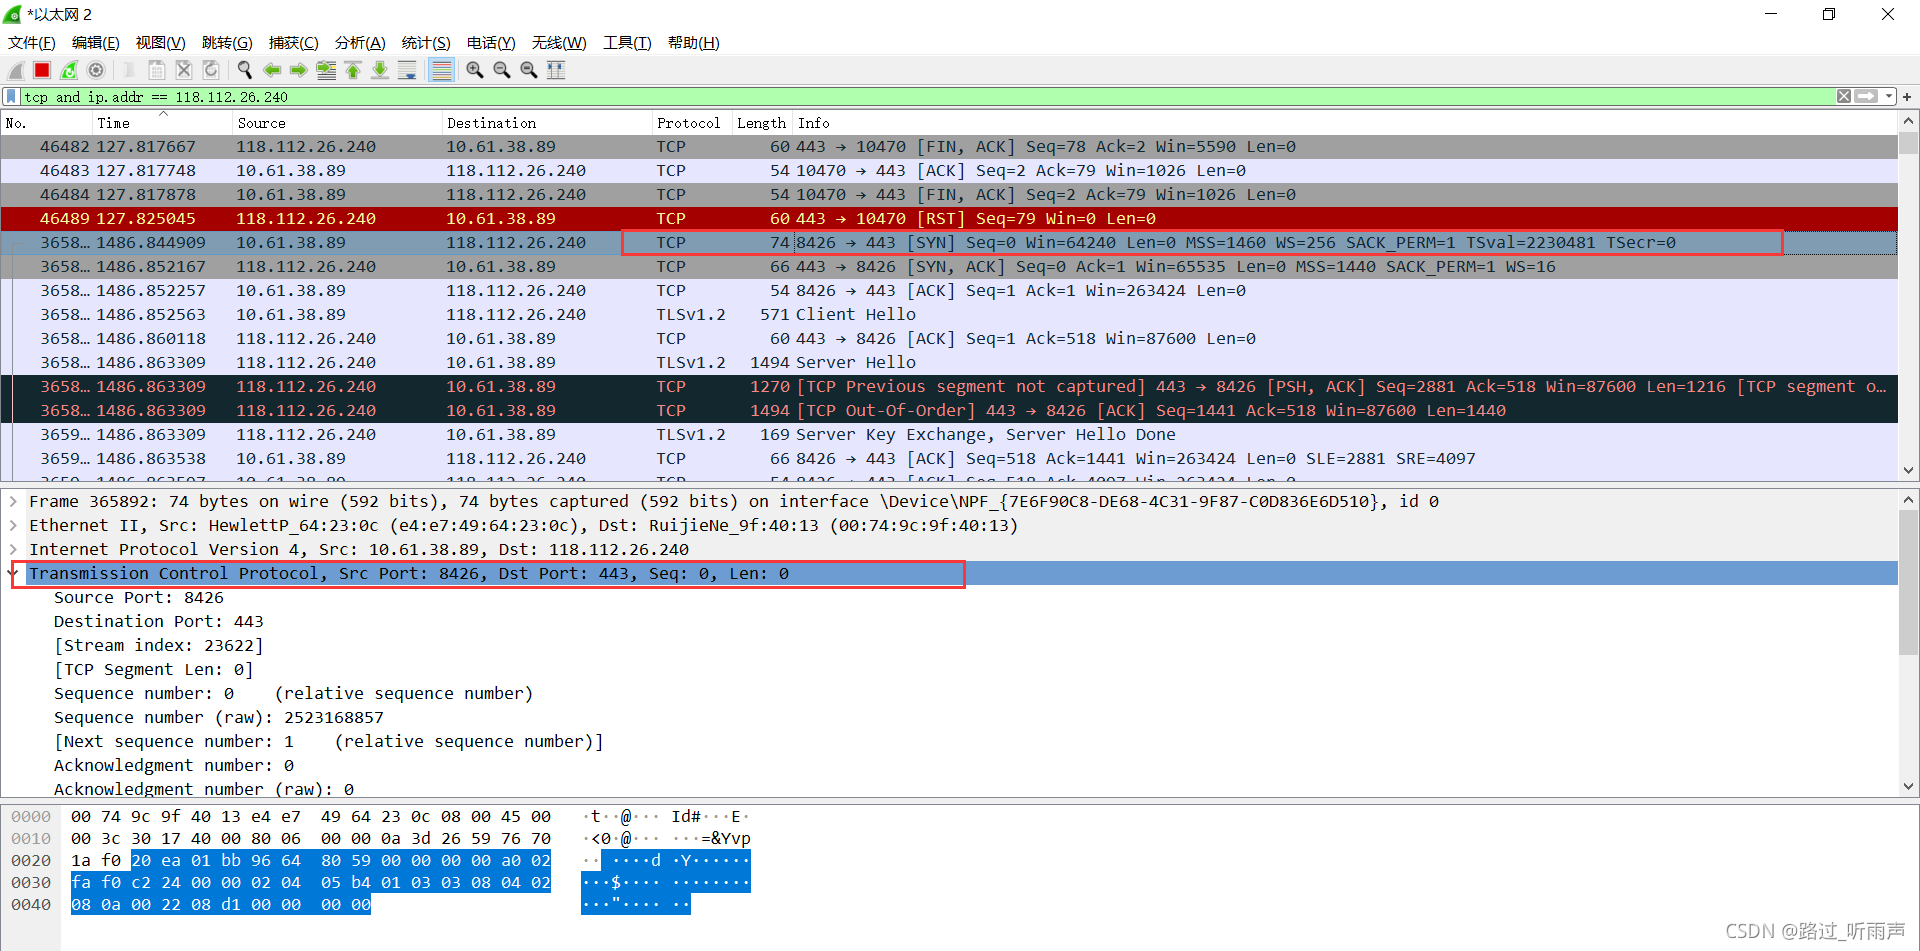
Task: Restart the current capture
Action: click(69, 70)
